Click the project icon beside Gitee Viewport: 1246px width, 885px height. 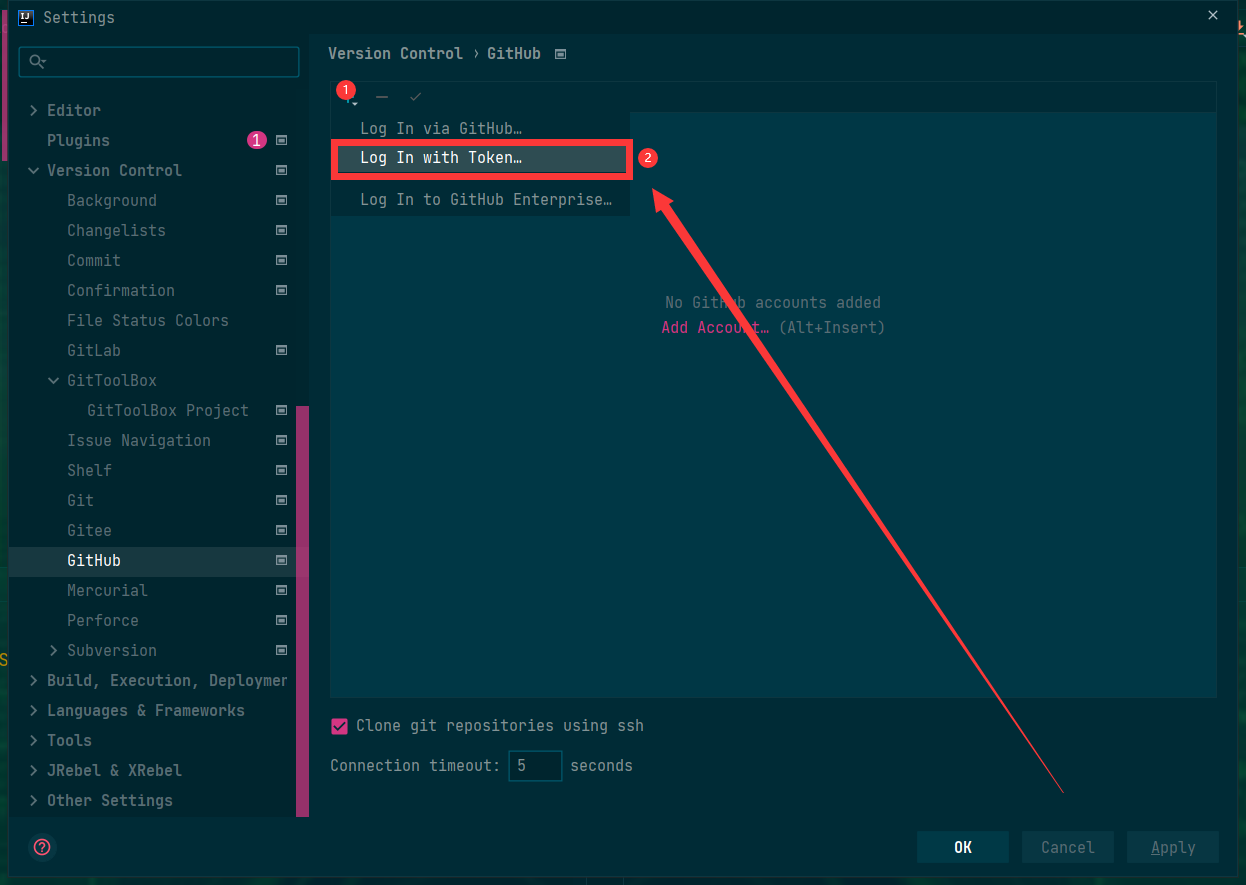pyautogui.click(x=282, y=530)
